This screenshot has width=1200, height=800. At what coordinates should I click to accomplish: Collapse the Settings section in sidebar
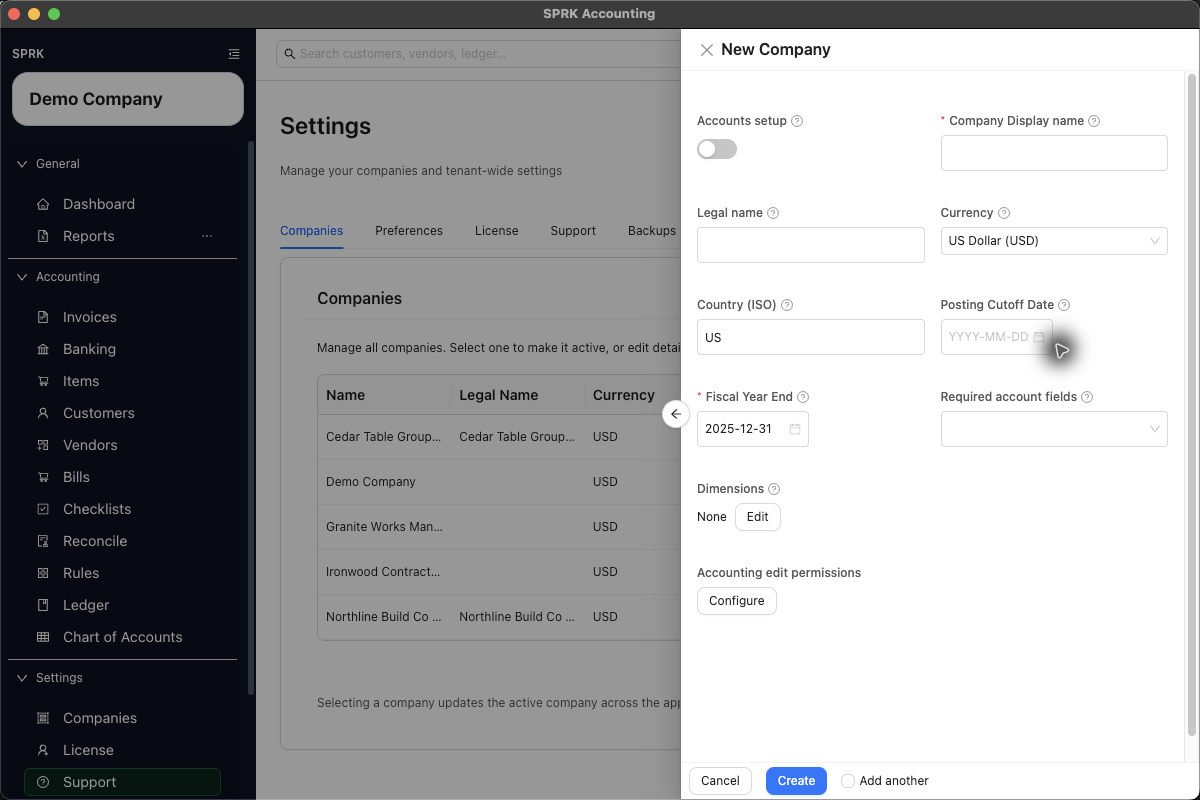22,678
